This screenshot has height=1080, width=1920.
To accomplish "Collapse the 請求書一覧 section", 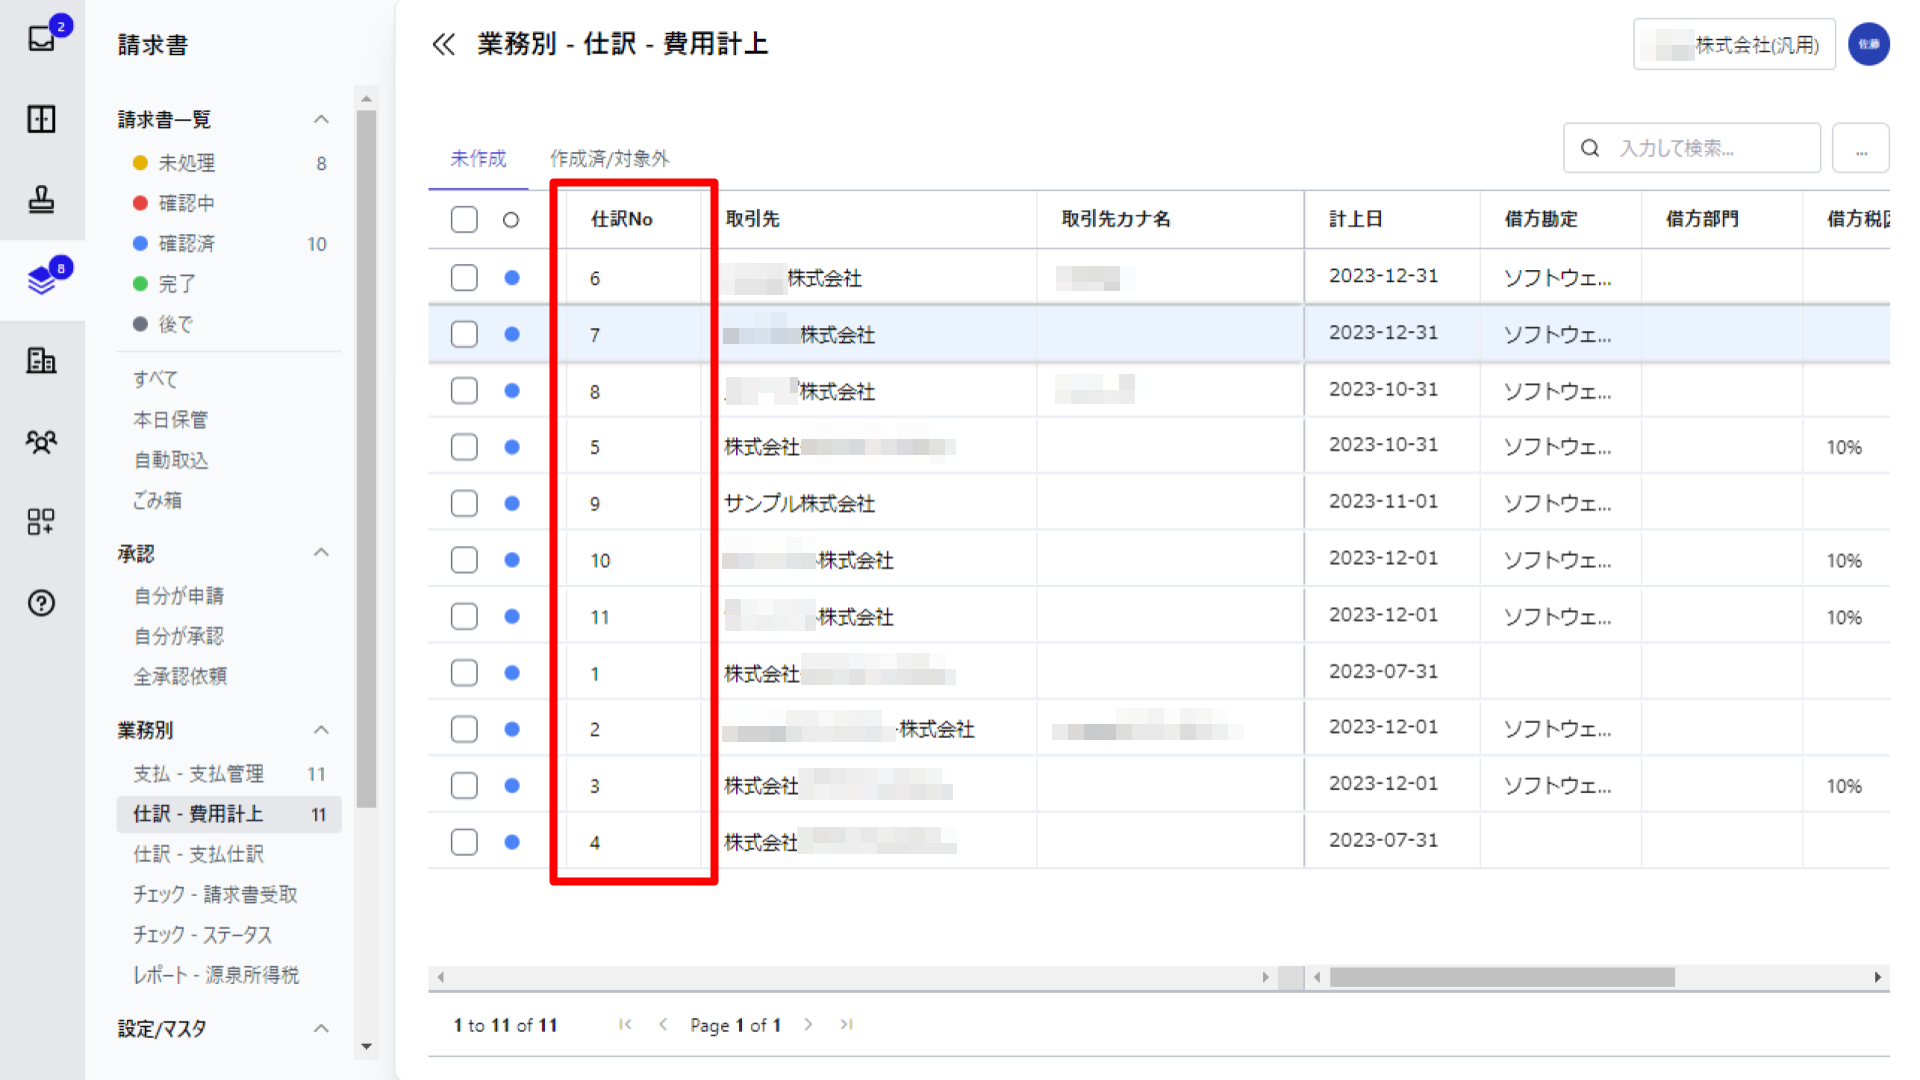I will (321, 119).
